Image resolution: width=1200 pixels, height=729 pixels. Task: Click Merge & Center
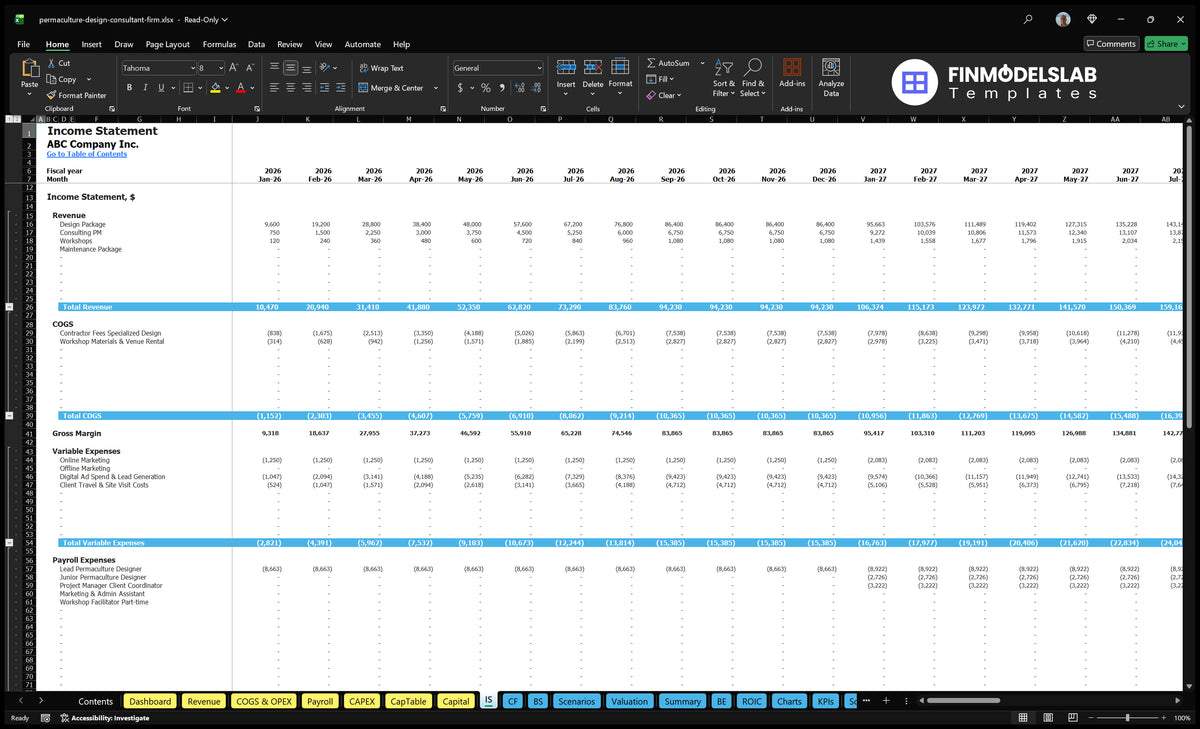tap(390, 88)
